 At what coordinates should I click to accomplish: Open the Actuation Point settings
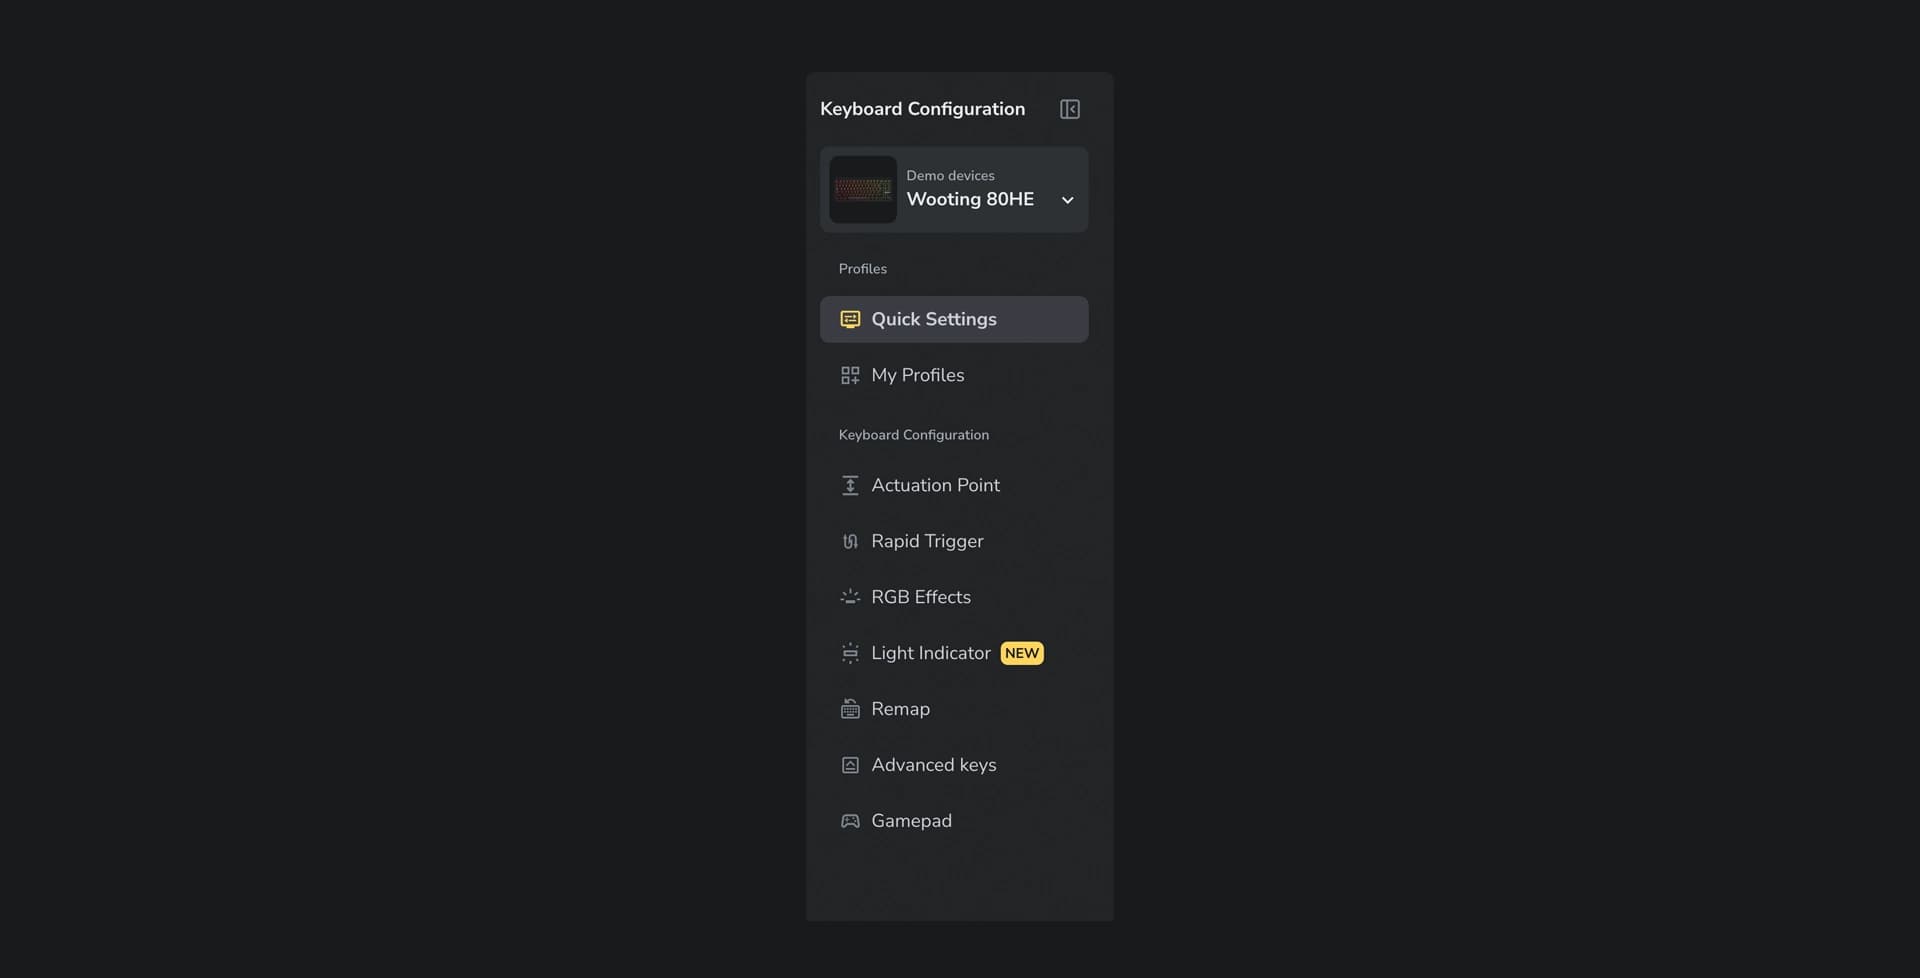935,486
